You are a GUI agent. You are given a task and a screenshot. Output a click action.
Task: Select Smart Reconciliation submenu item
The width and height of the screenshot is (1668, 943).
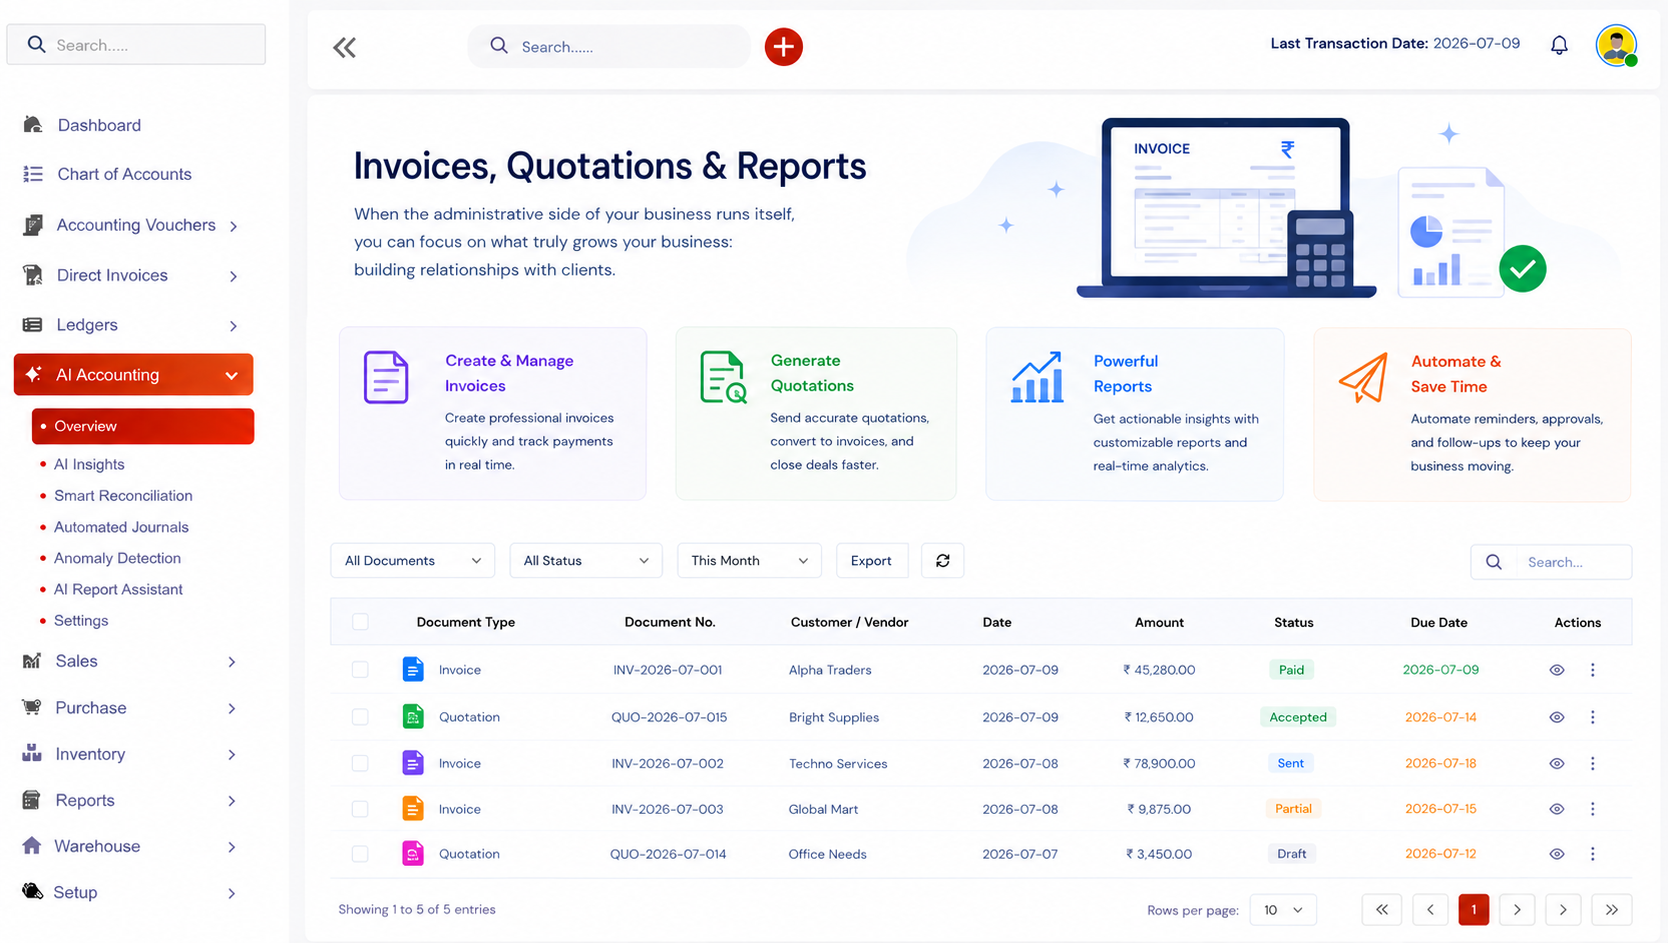pyautogui.click(x=123, y=496)
